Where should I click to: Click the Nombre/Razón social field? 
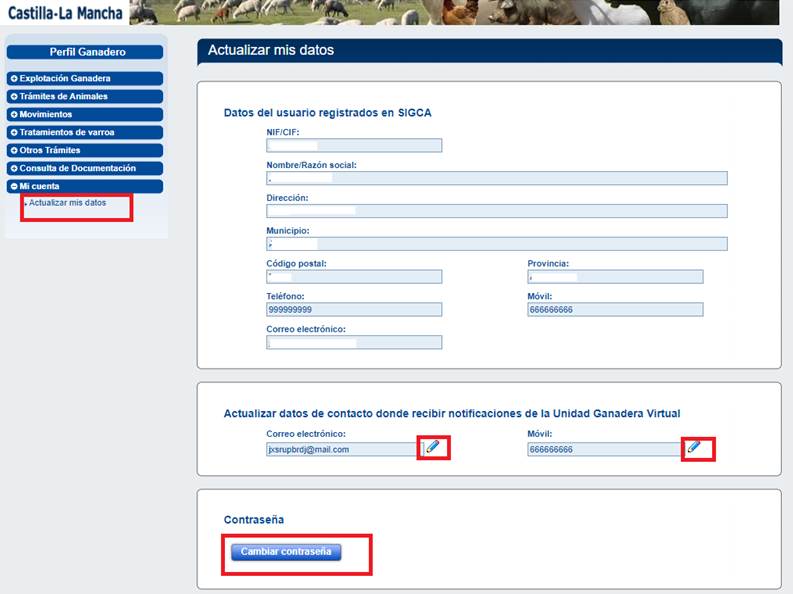[496, 179]
